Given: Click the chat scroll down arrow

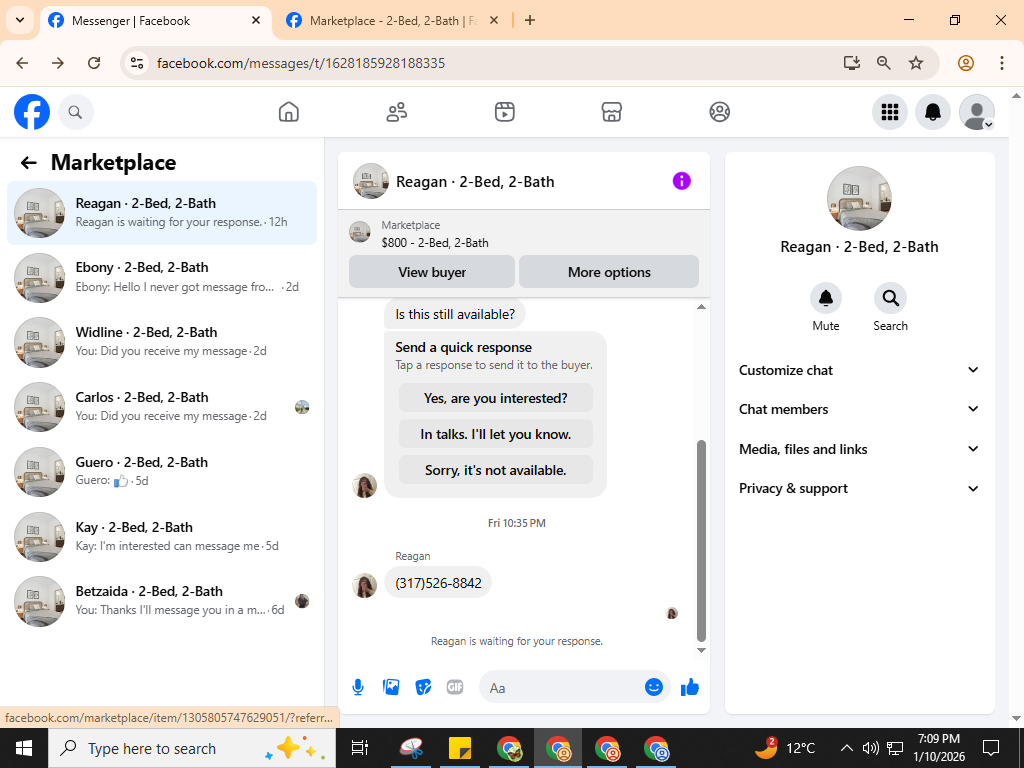Looking at the screenshot, I should (701, 650).
